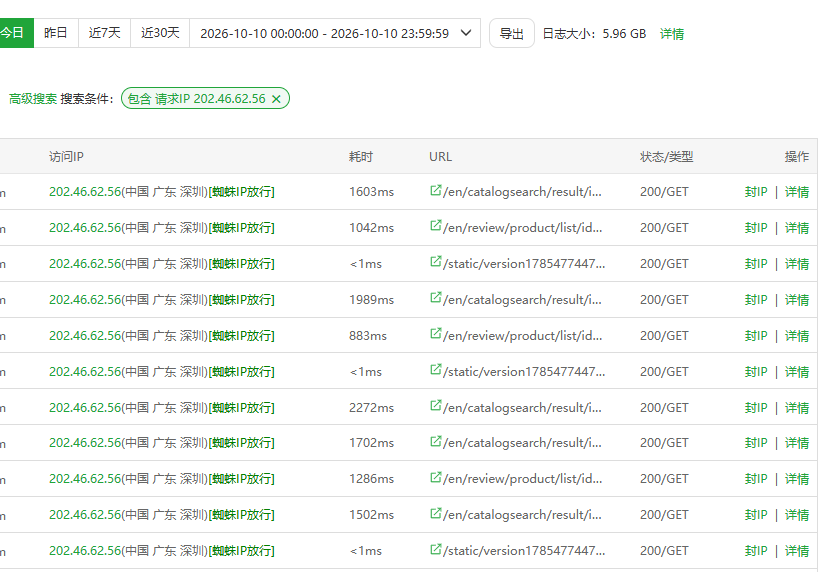The width and height of the screenshot is (822, 572).
Task: Open 详情 in the 1702ms row
Action: point(797,443)
